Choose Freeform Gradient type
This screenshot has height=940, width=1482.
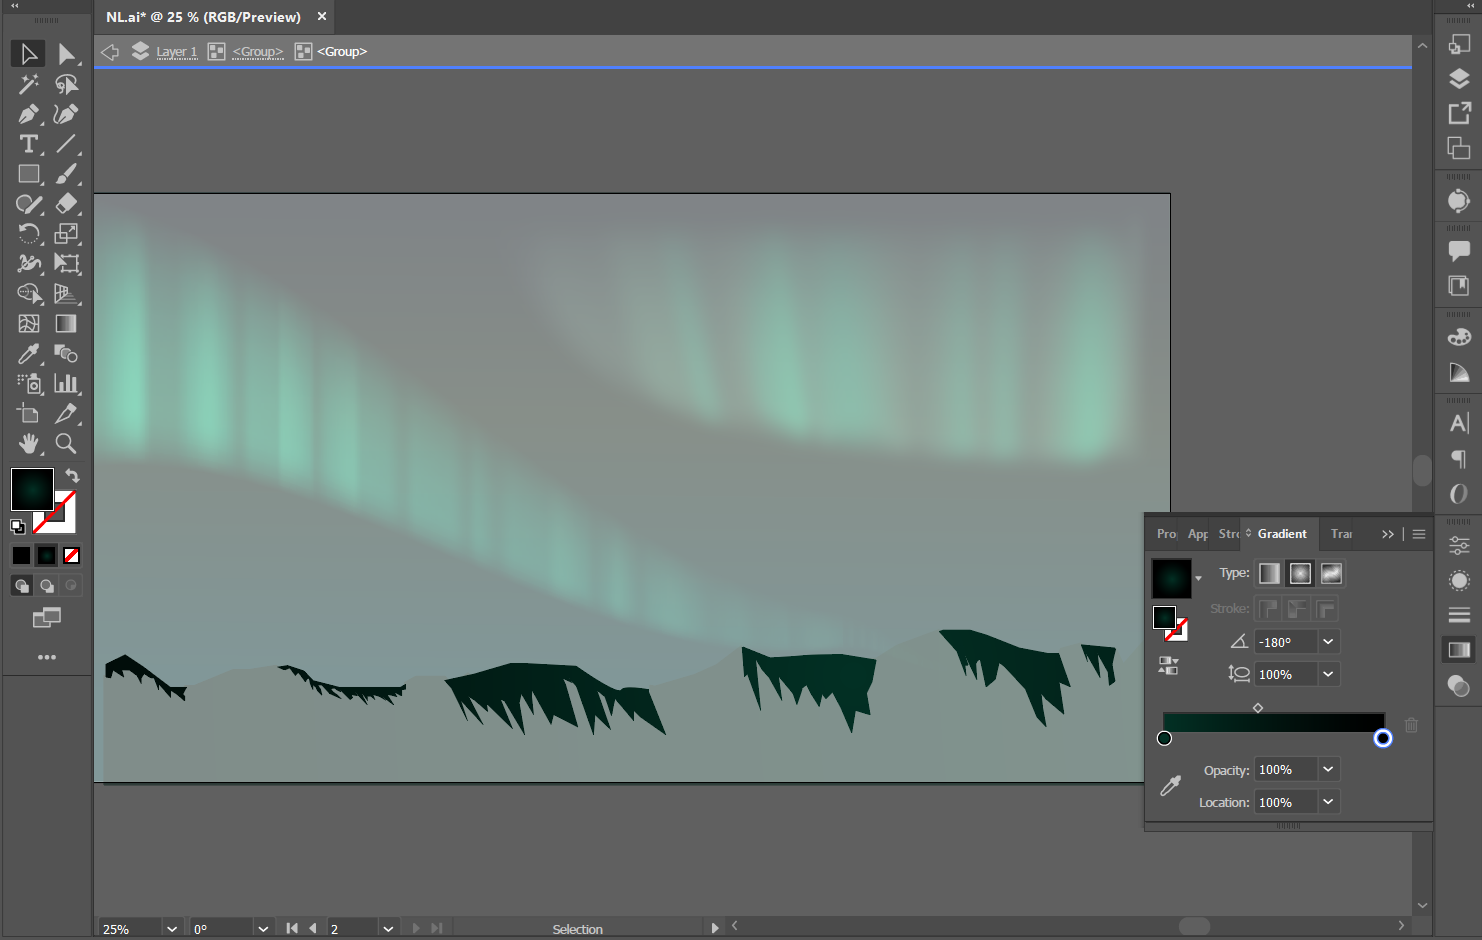[1331, 573]
